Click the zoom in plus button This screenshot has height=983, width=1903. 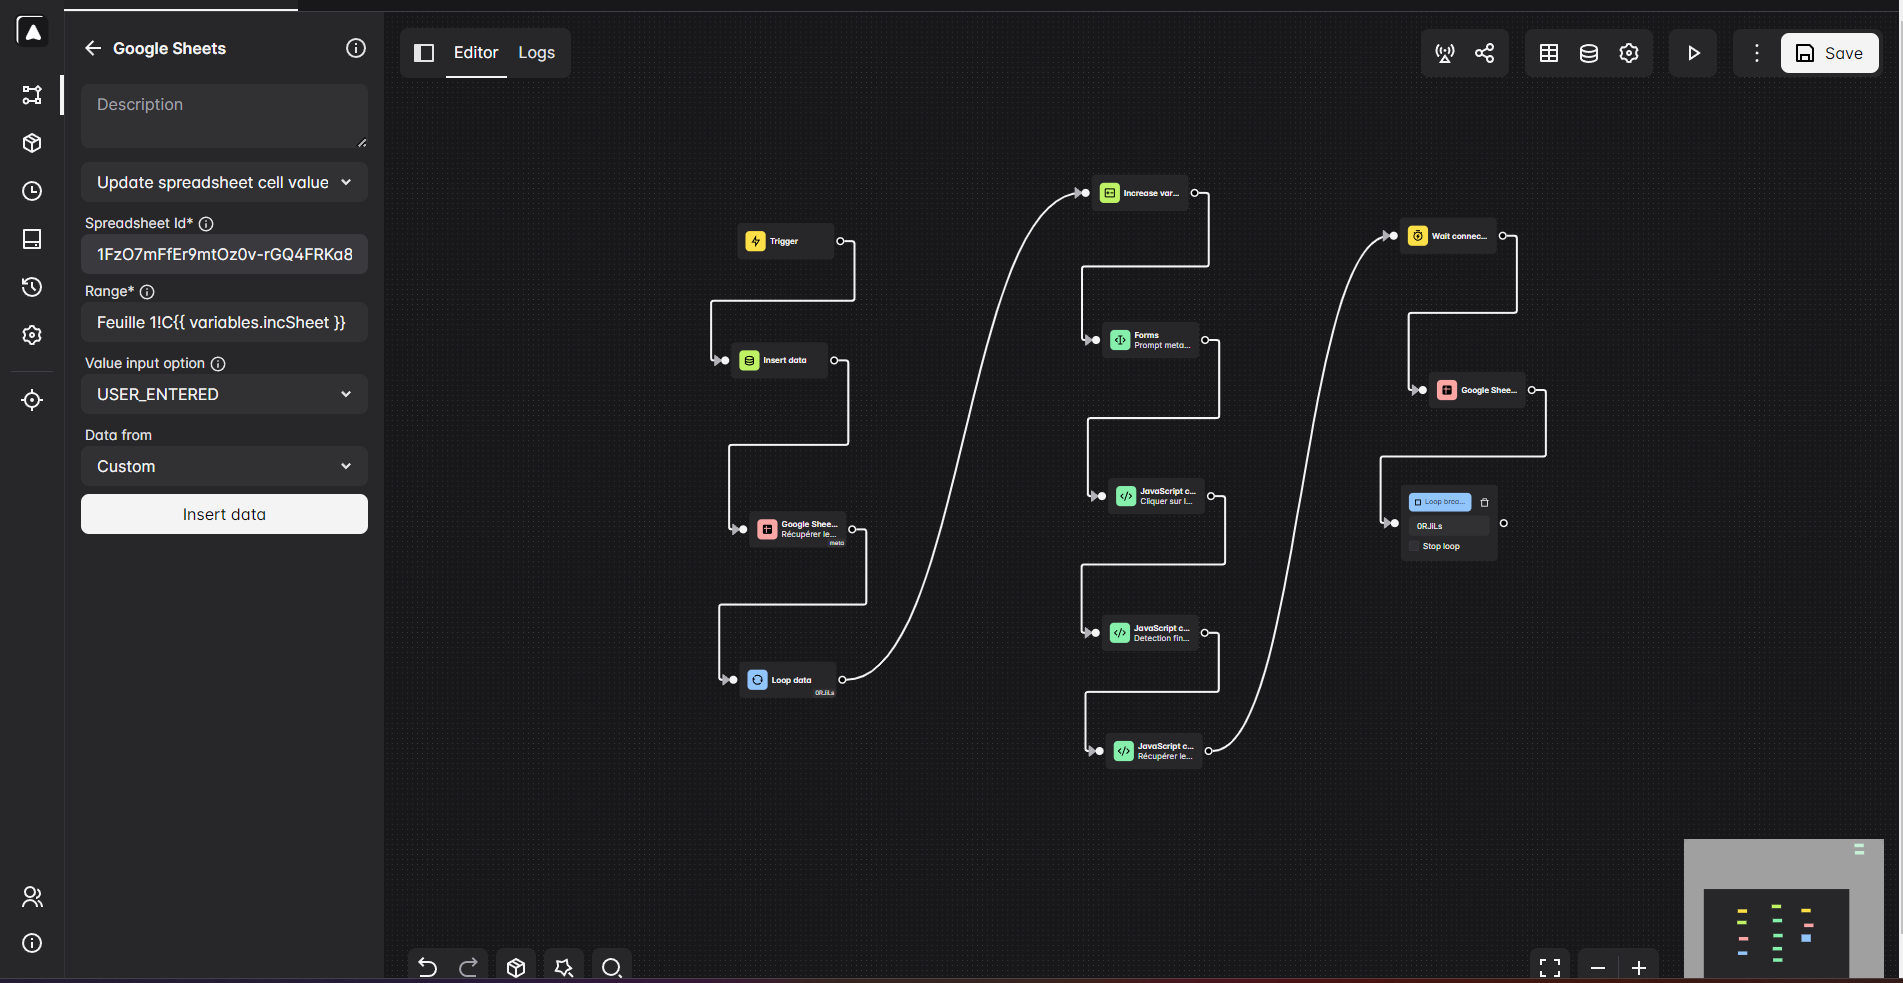coord(1638,966)
